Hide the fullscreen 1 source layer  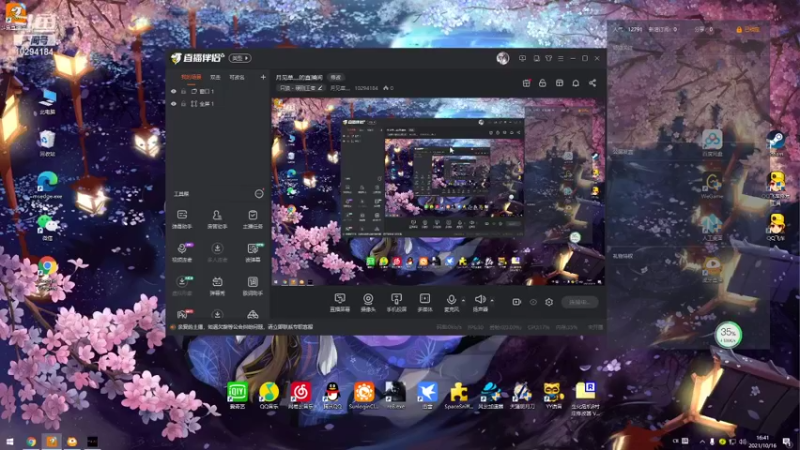pyautogui.click(x=173, y=104)
